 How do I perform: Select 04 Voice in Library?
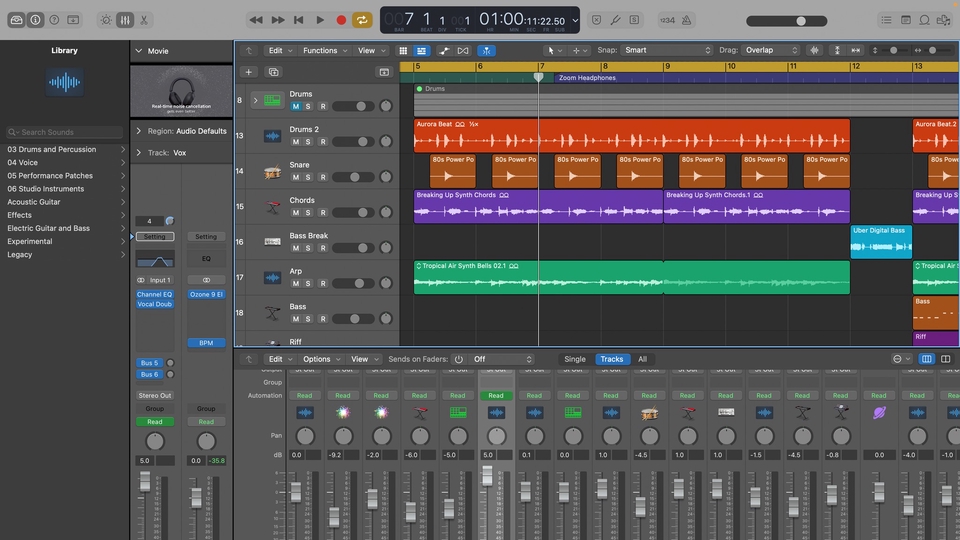pyautogui.click(x=23, y=162)
